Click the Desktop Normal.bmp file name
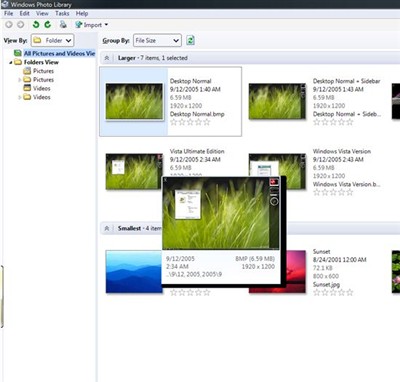 click(x=197, y=114)
